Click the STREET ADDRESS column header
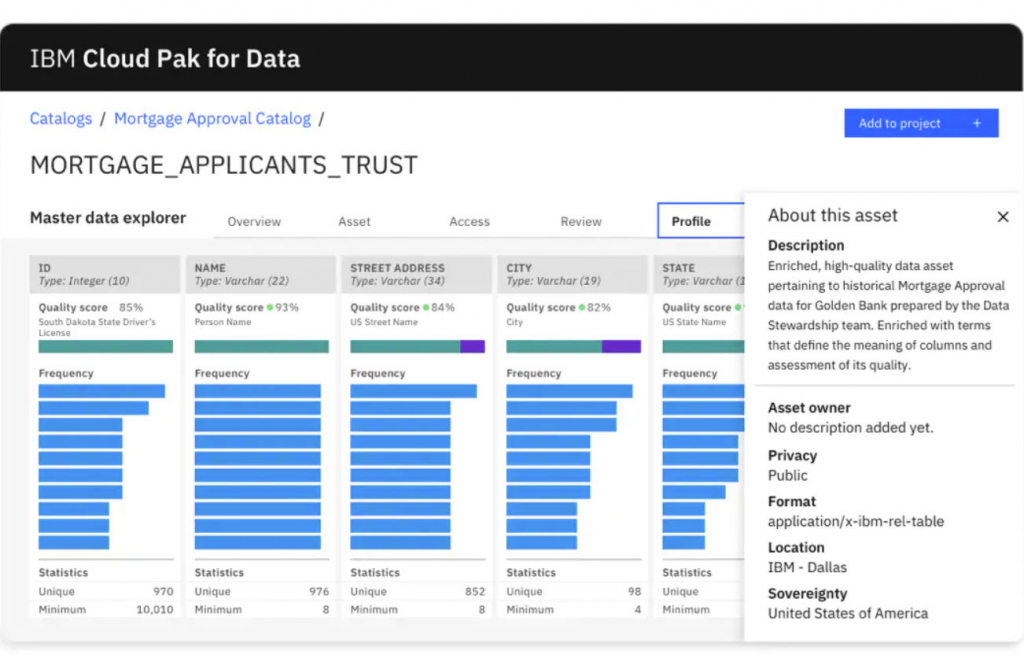 [417, 274]
